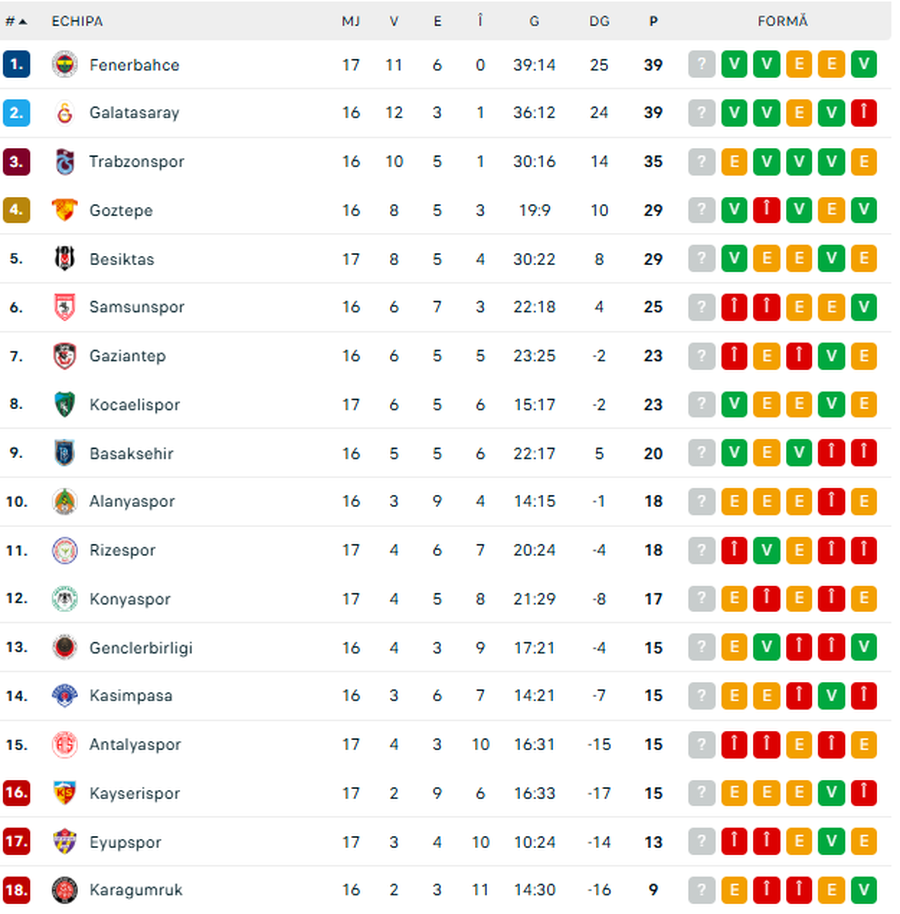Click the Samsunspor club crest

pyautogui.click(x=63, y=307)
